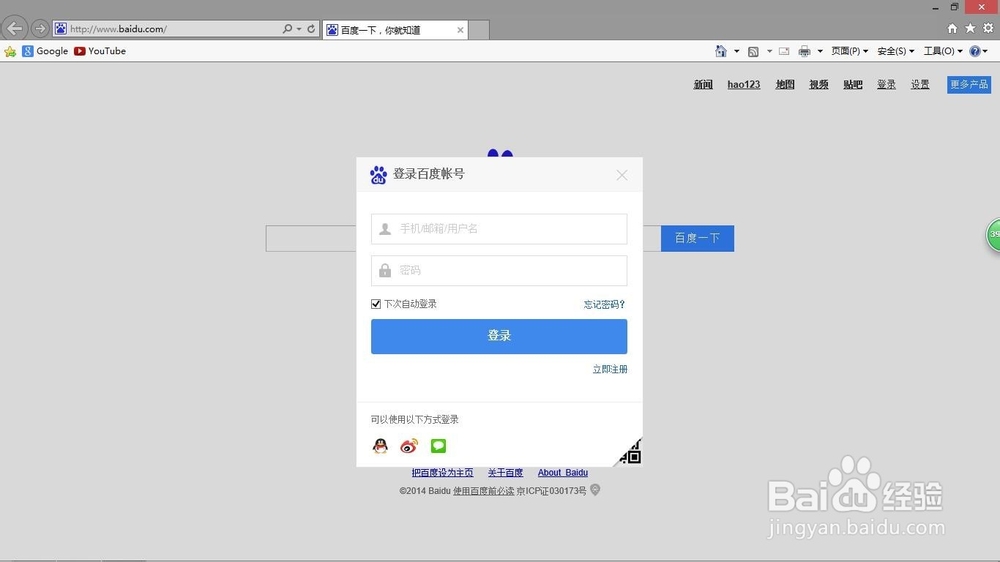Click the favorites star on bookmarks bar

pos(10,51)
